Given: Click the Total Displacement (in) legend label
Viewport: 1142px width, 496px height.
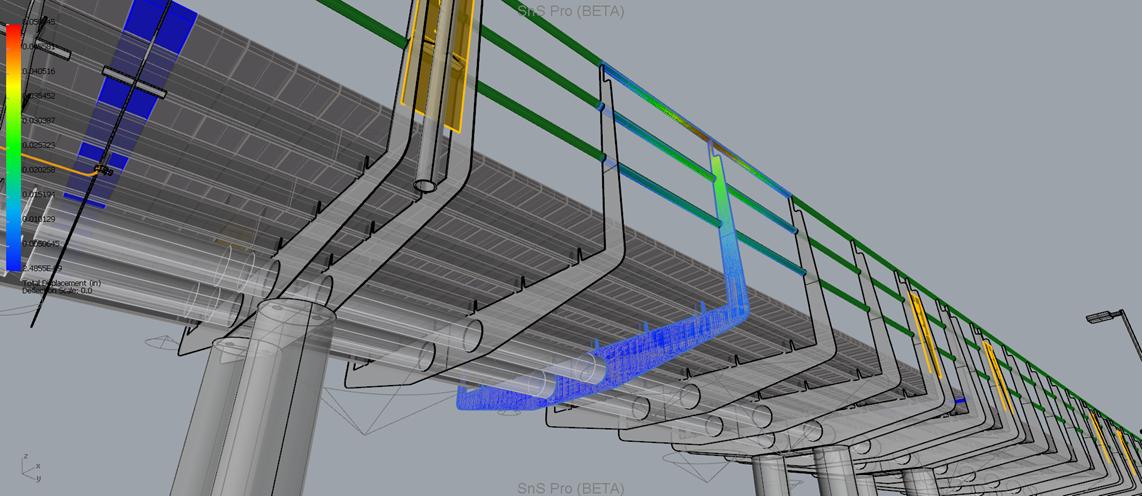Looking at the screenshot, I should click(x=61, y=283).
